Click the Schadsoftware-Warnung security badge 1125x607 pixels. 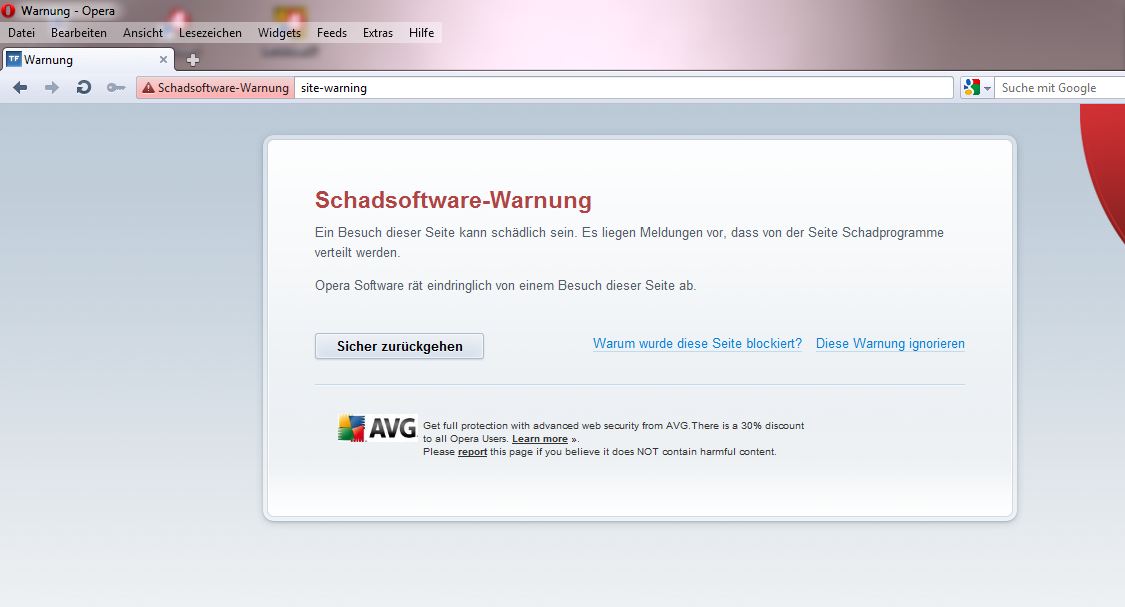pyautogui.click(x=215, y=88)
